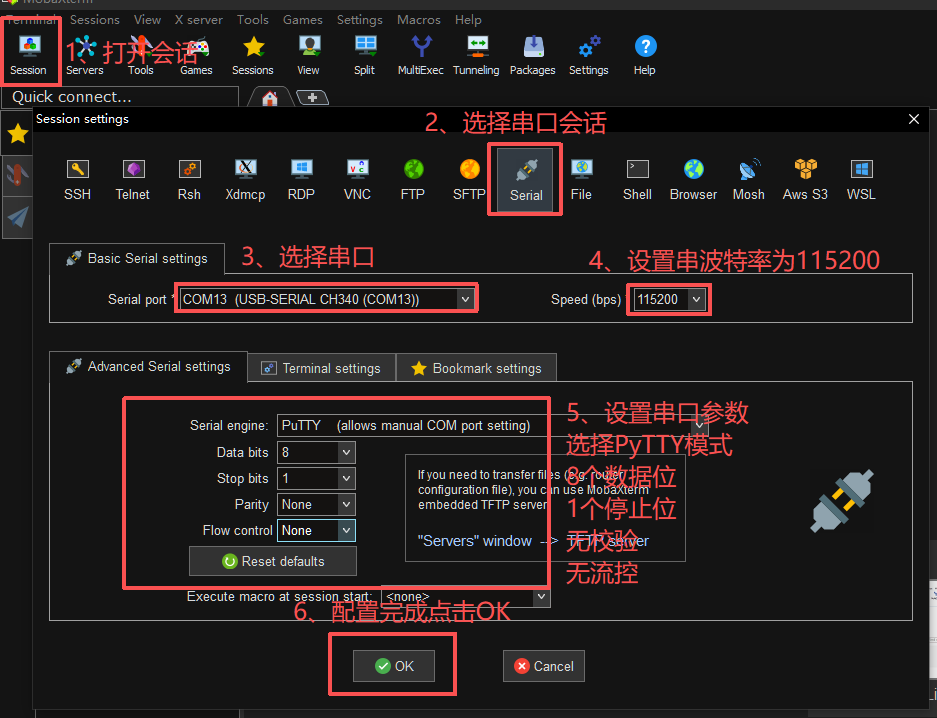This screenshot has height=718, width=937.
Task: Expand the Speed (bps) dropdown
Action: pyautogui.click(x=696, y=299)
